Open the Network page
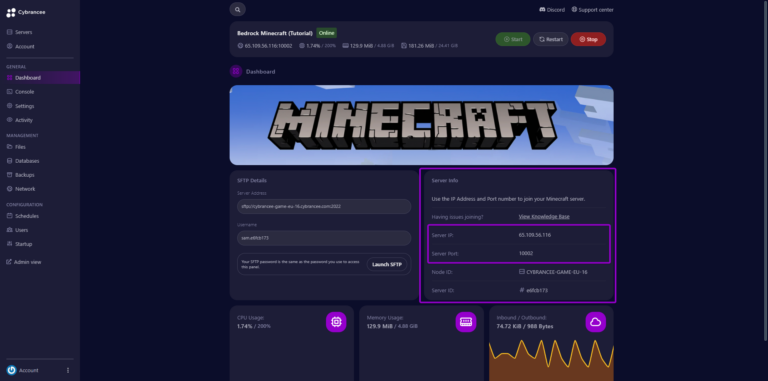 click(x=25, y=189)
